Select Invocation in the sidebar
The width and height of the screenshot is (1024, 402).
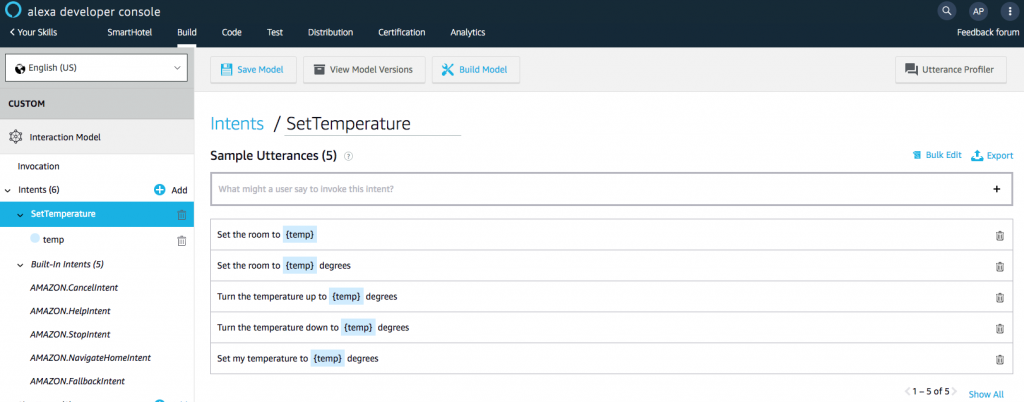(x=39, y=166)
